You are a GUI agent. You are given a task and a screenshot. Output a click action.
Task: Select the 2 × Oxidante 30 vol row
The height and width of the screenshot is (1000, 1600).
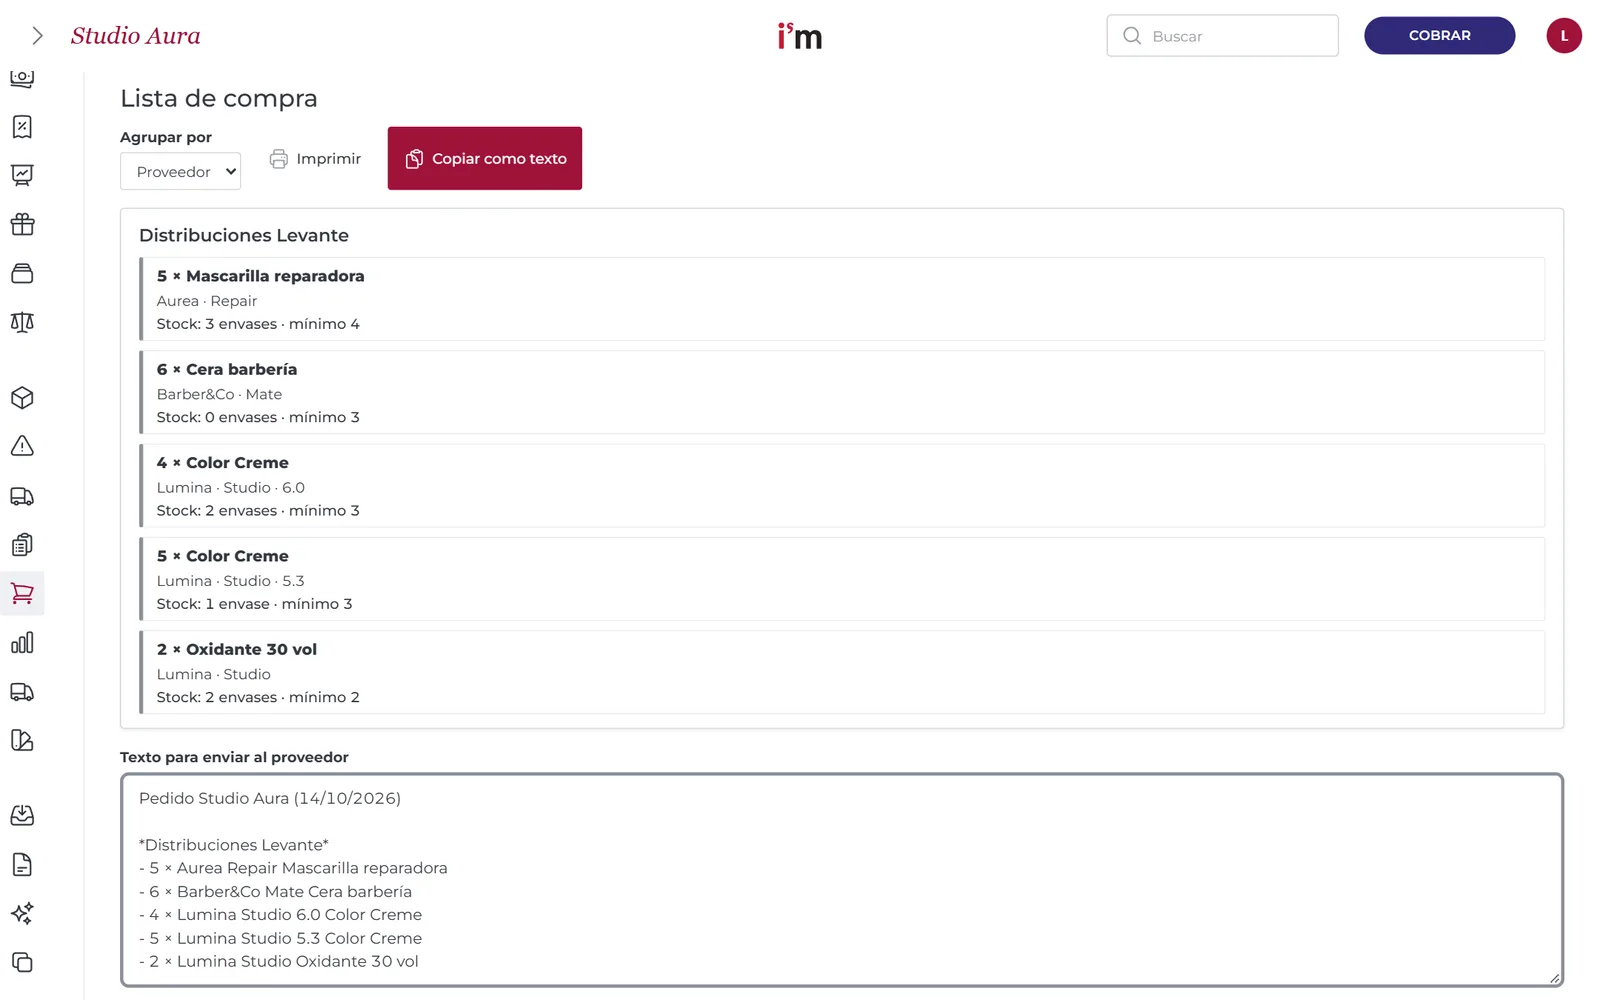(x=842, y=672)
